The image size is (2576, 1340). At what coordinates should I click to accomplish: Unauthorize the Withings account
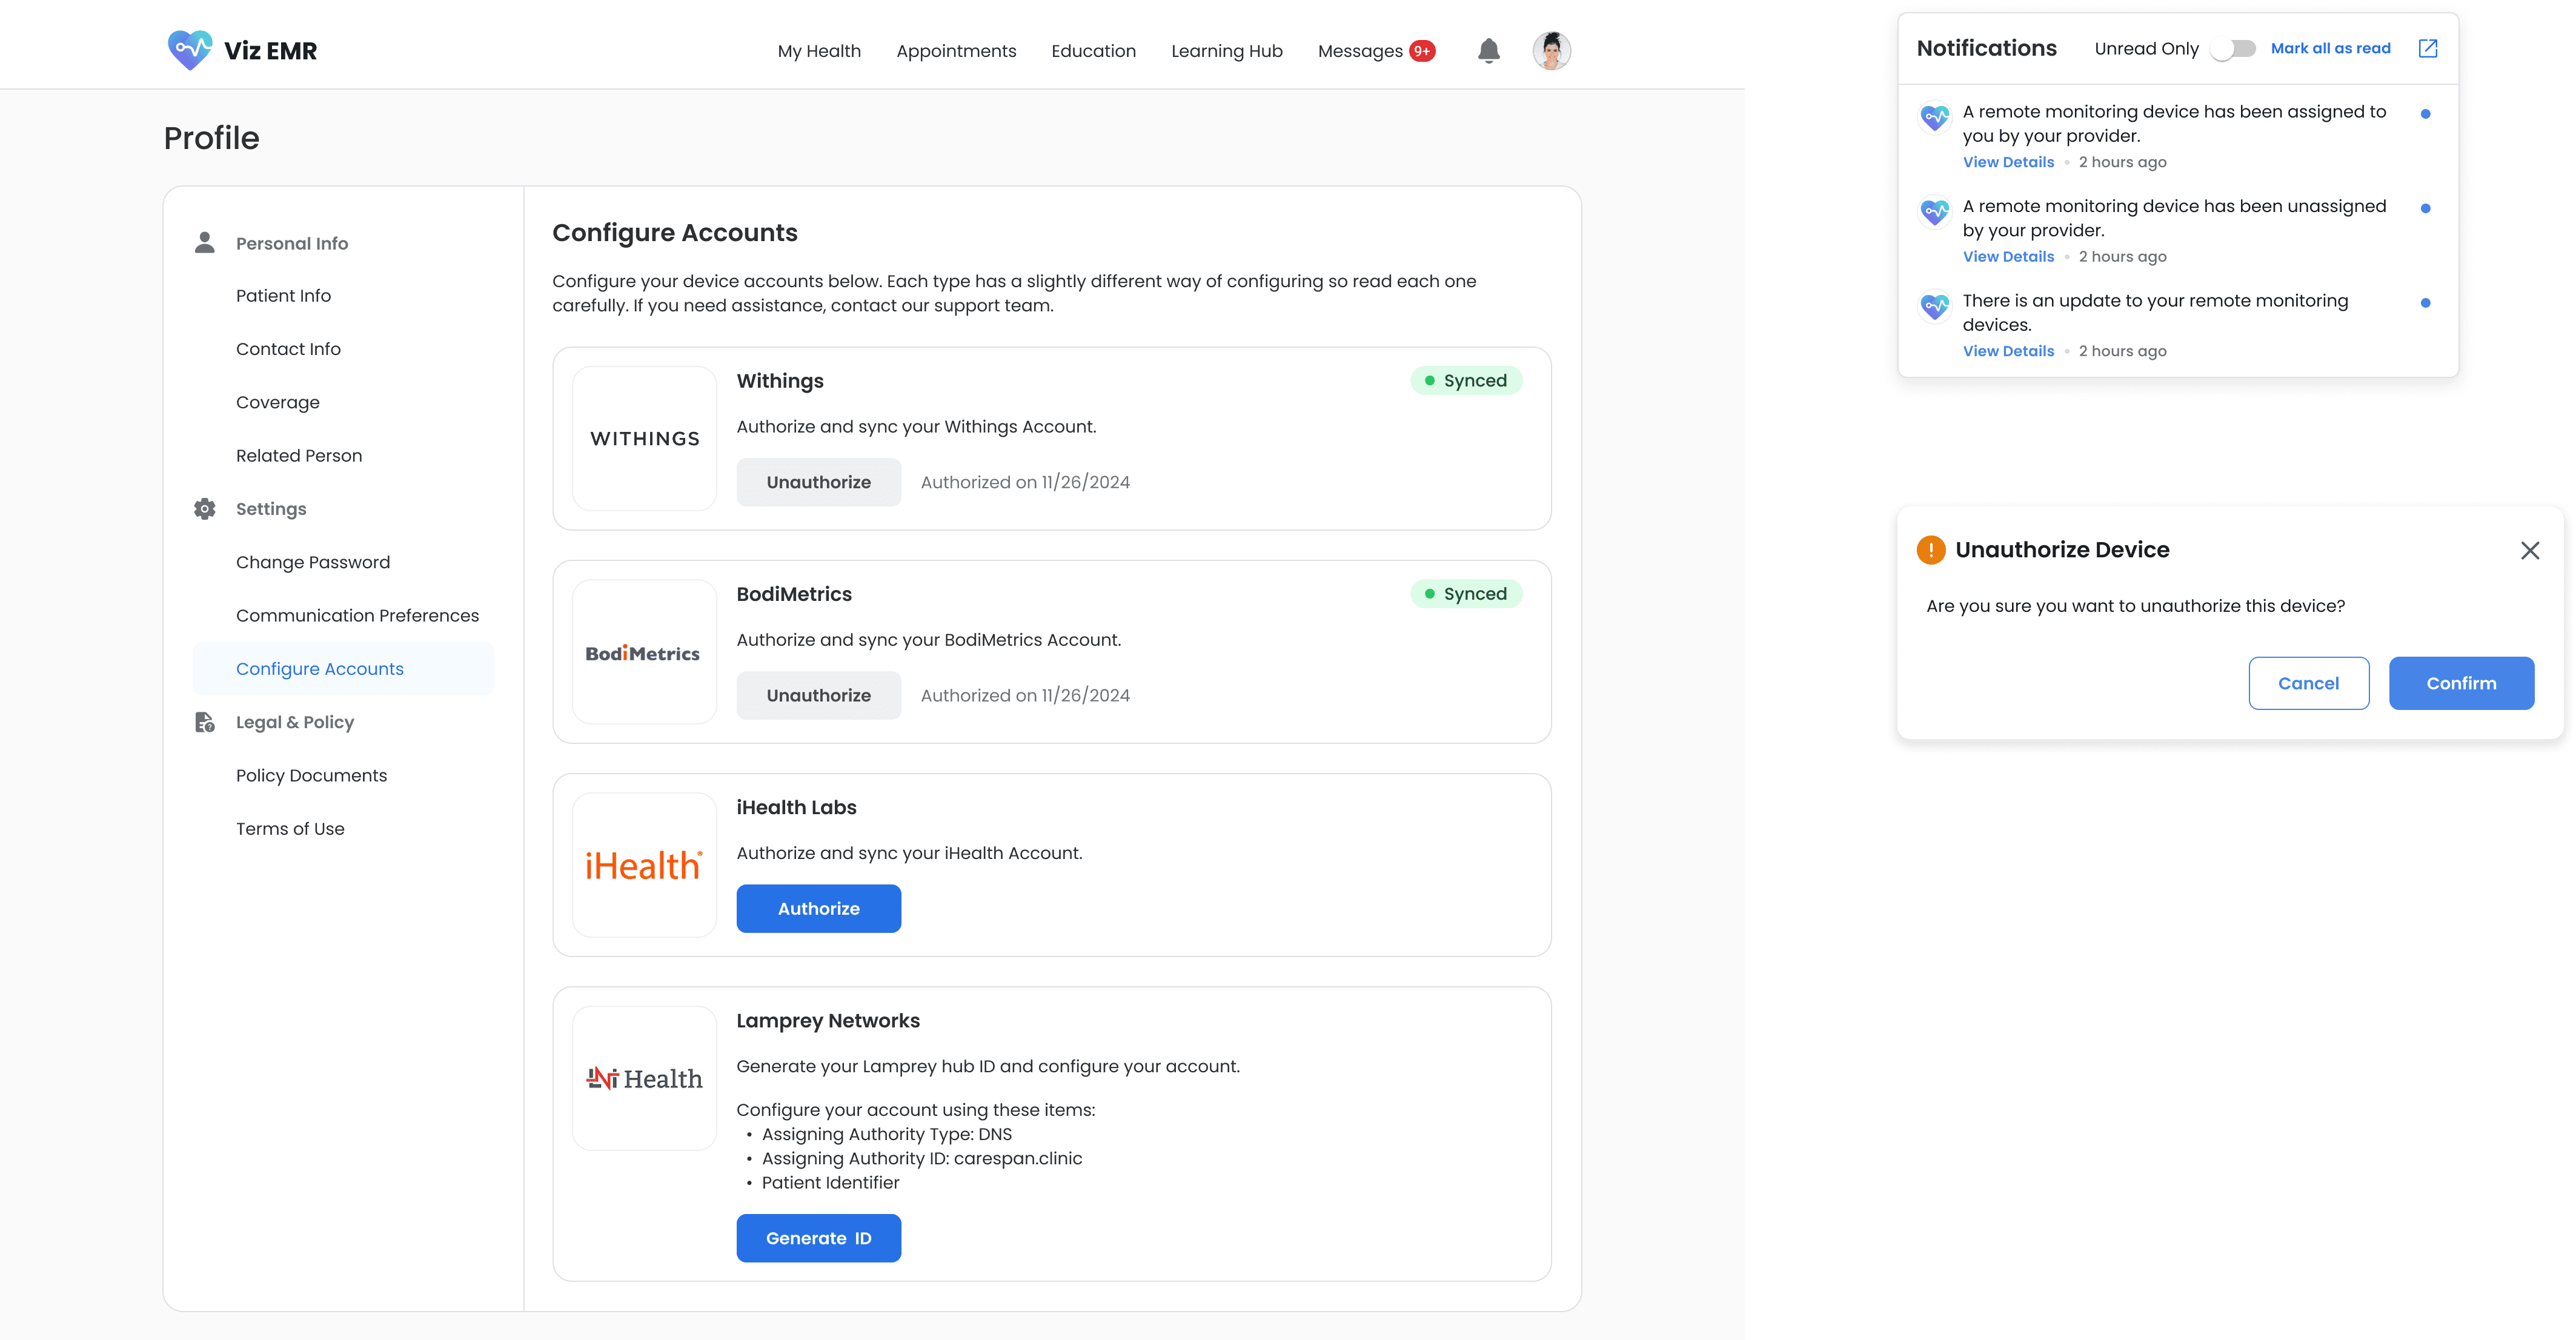[818, 482]
